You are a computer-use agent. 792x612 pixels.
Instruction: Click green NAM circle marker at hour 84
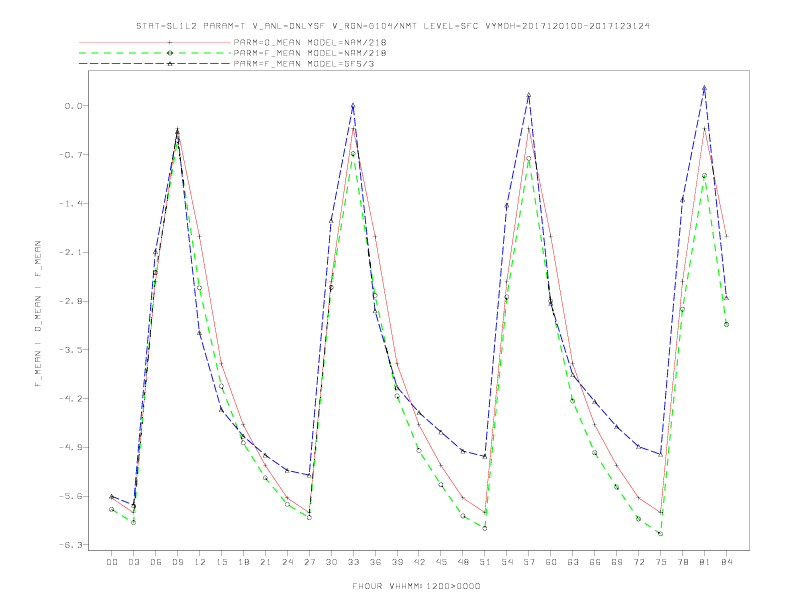(x=726, y=325)
